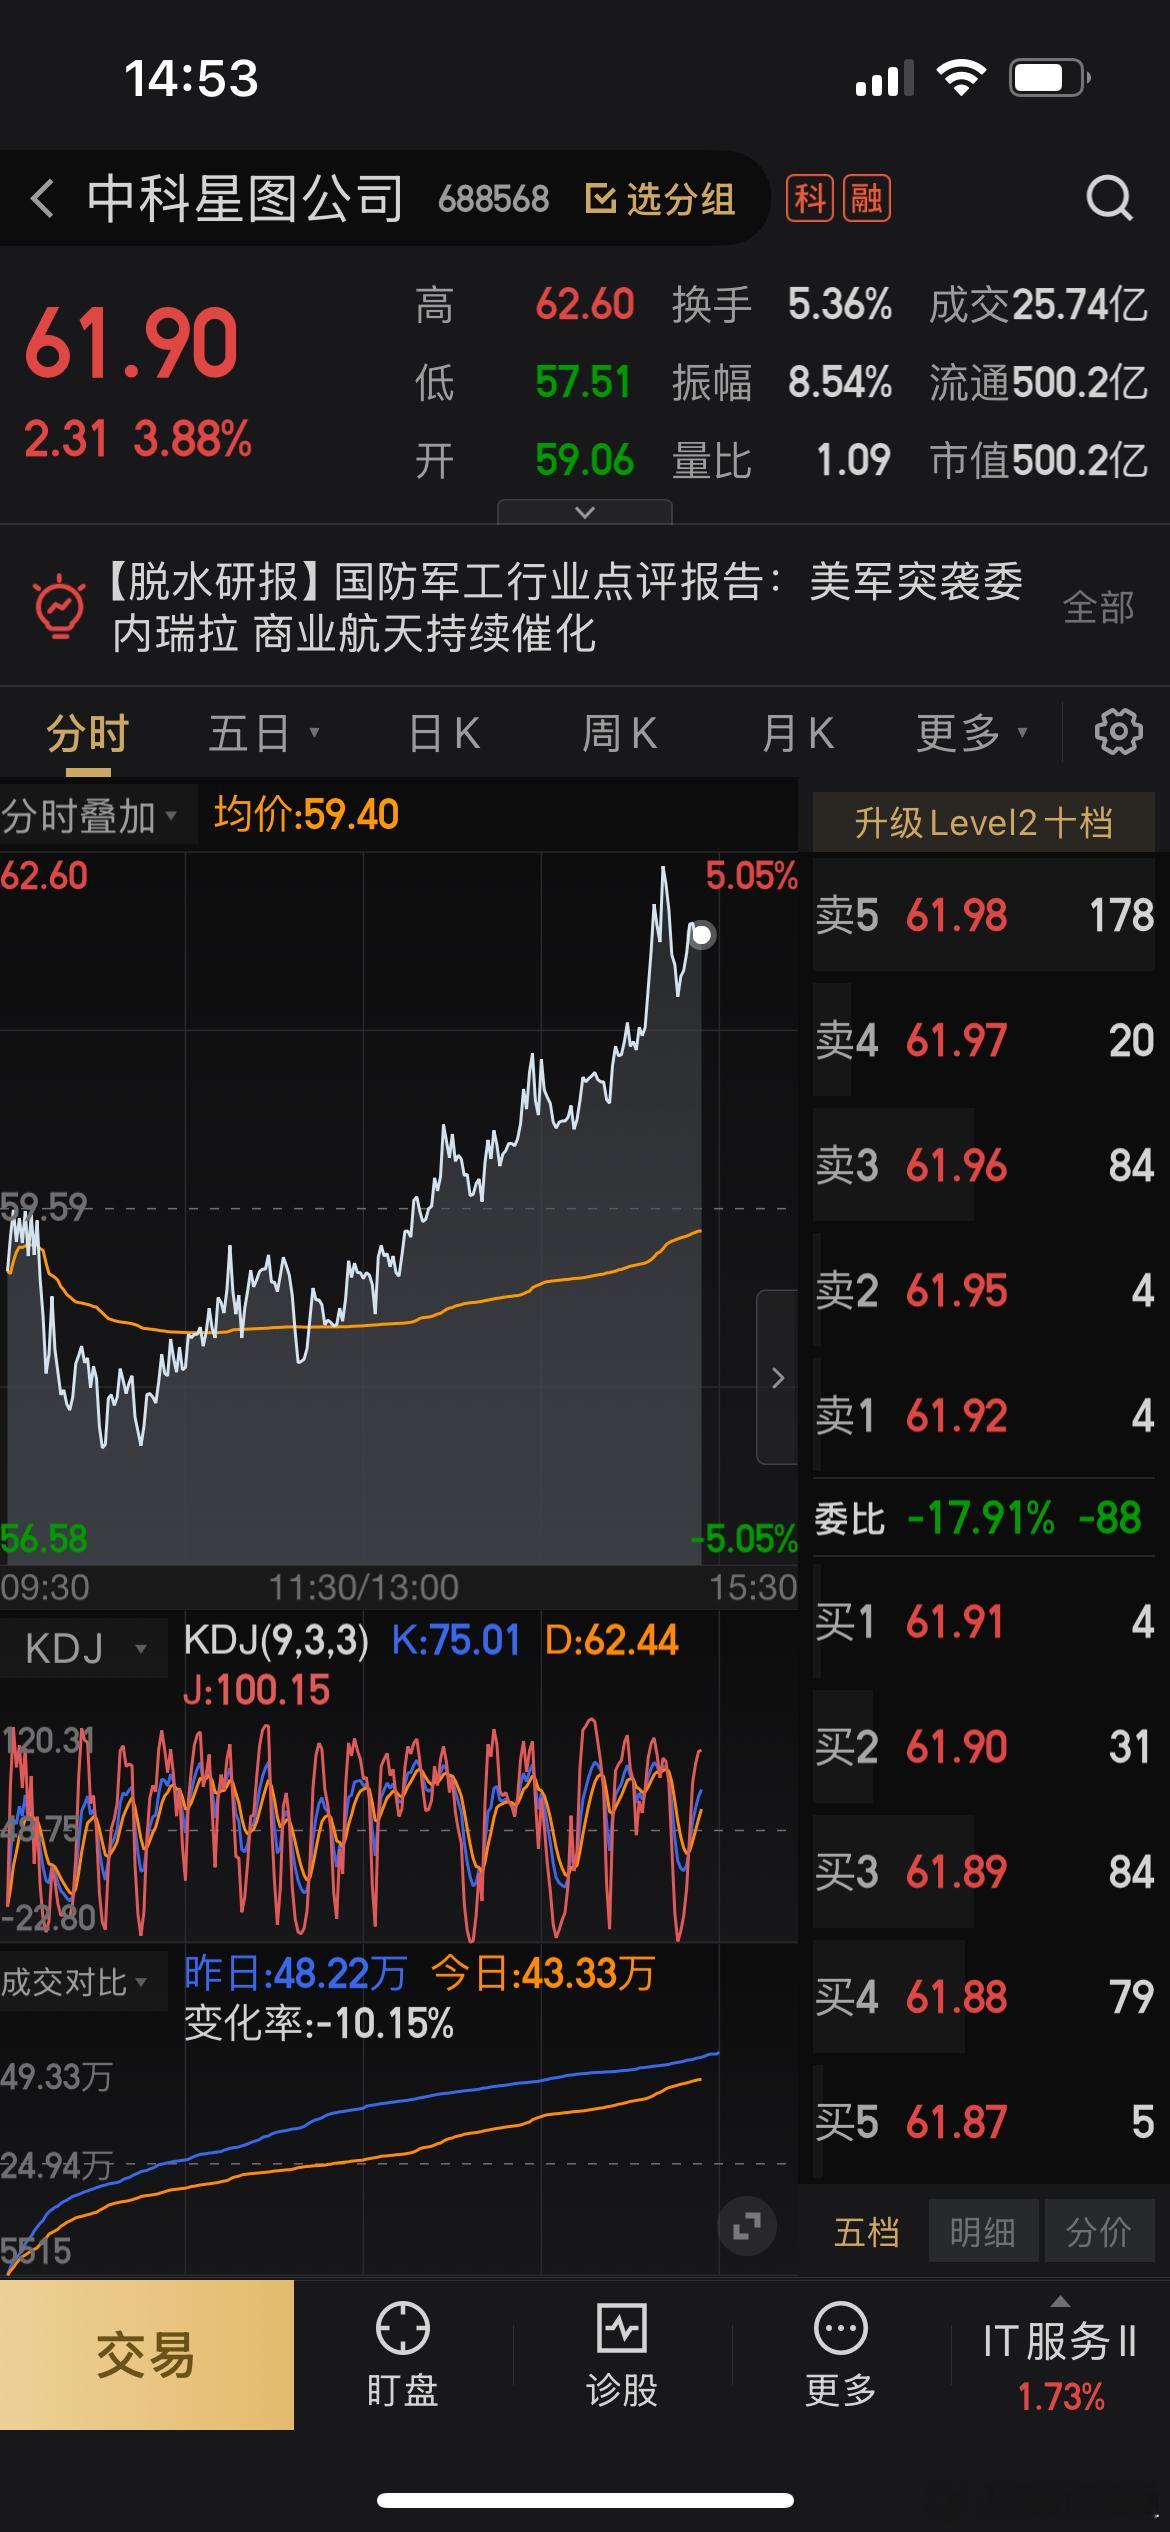Tap the cellular signal icon
Viewport: 1170px width, 2532px height.
tap(884, 78)
